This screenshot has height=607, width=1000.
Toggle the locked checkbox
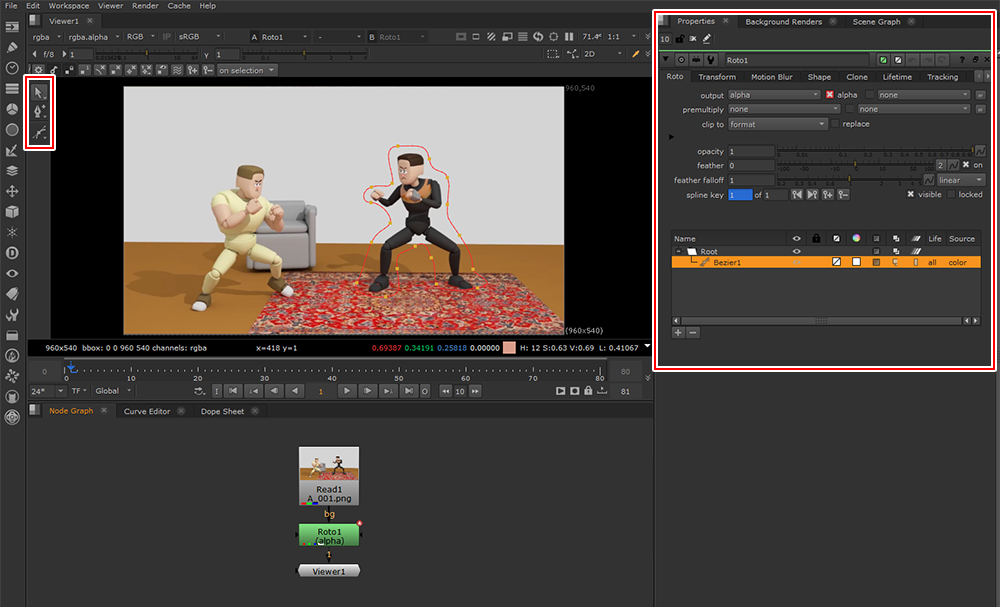tap(951, 195)
